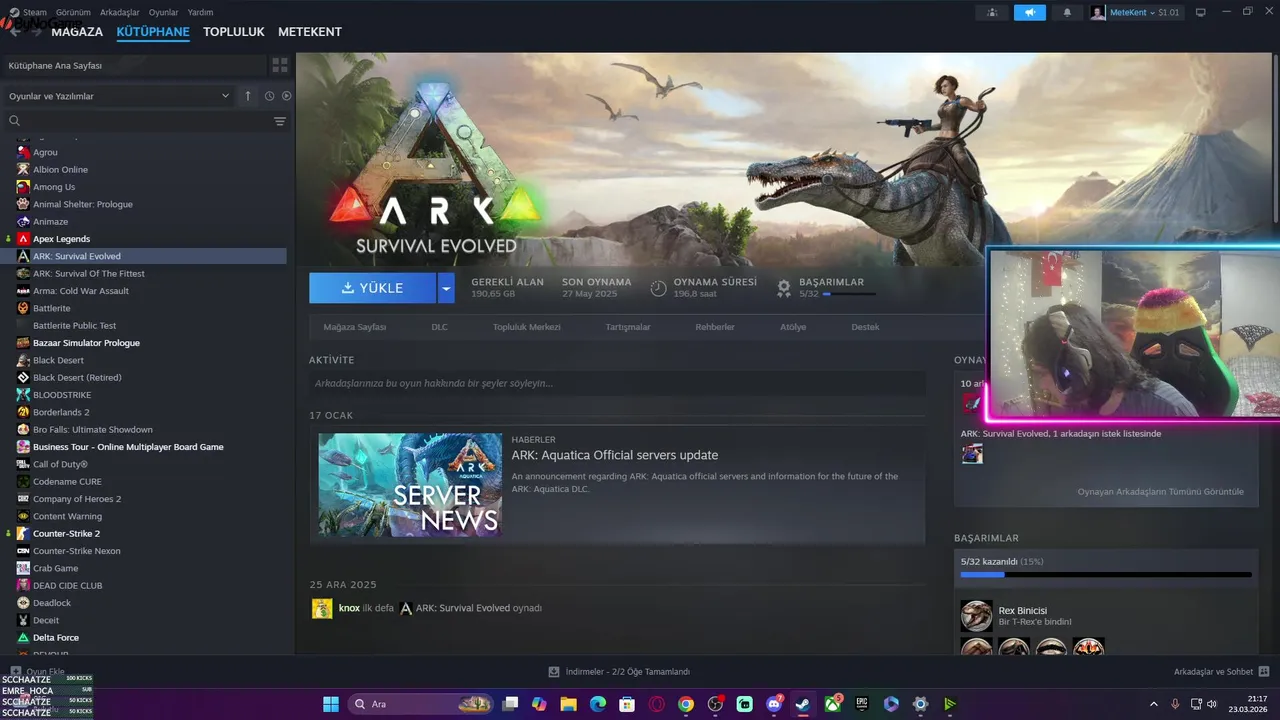Open the Rex Binicisi achievement icon
The image size is (1280, 720).
[976, 616]
